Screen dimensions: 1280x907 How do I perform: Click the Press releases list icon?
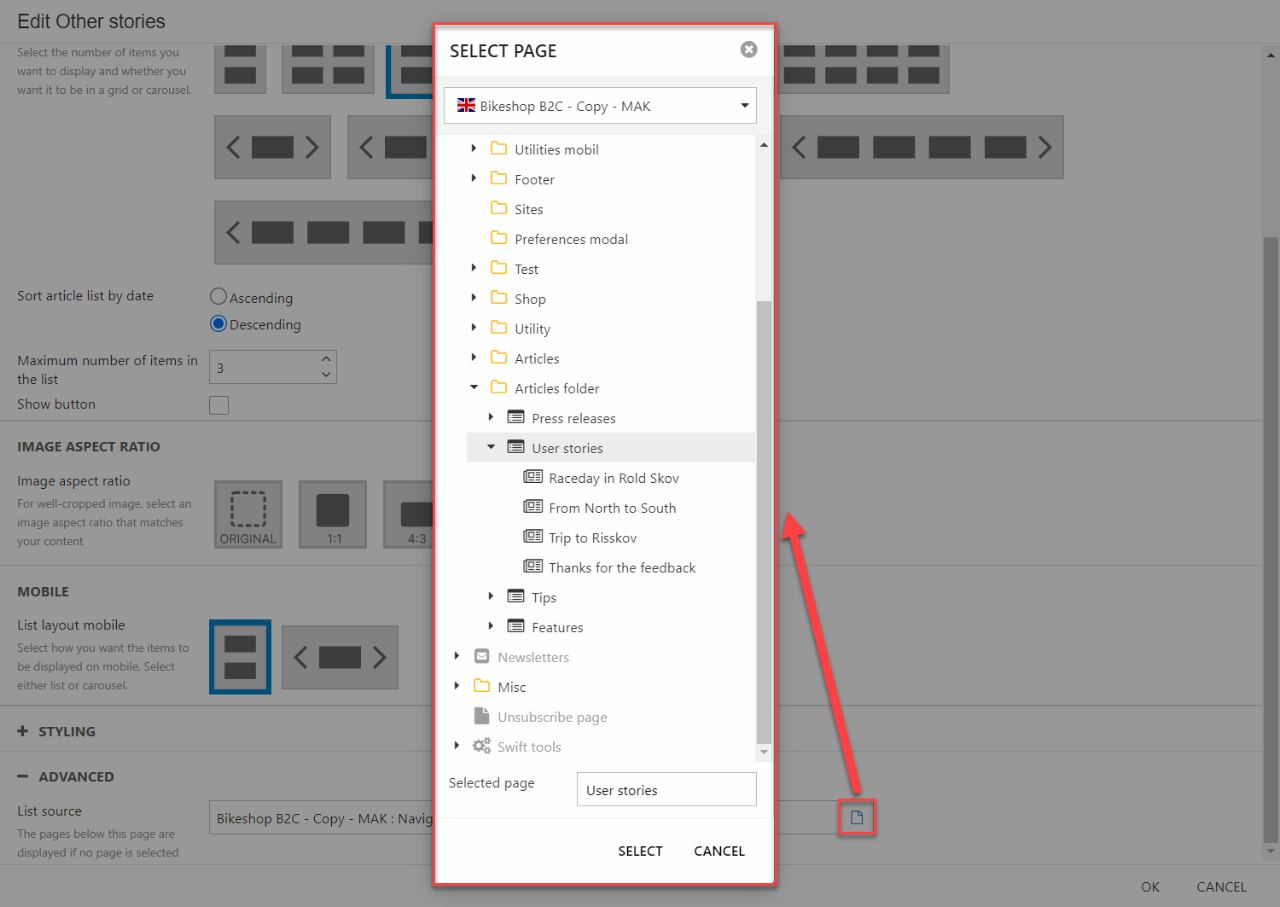click(x=516, y=418)
